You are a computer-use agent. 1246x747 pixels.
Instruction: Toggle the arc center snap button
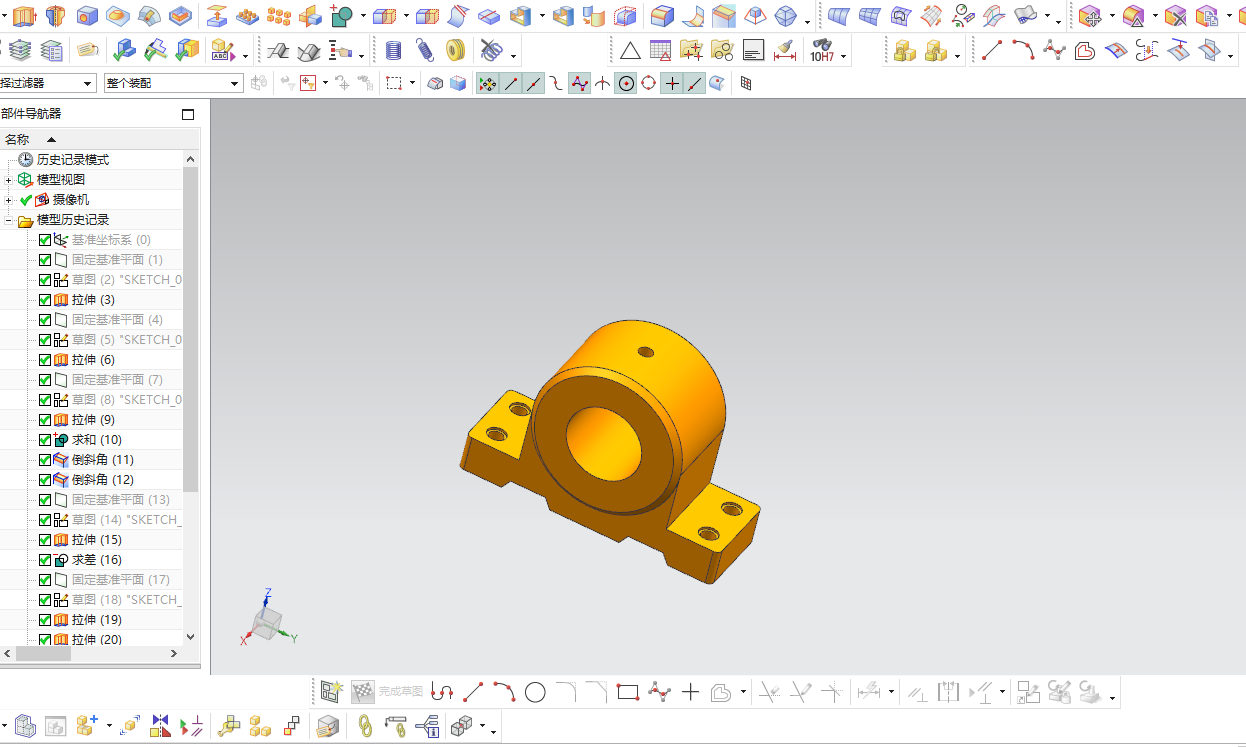coord(626,84)
